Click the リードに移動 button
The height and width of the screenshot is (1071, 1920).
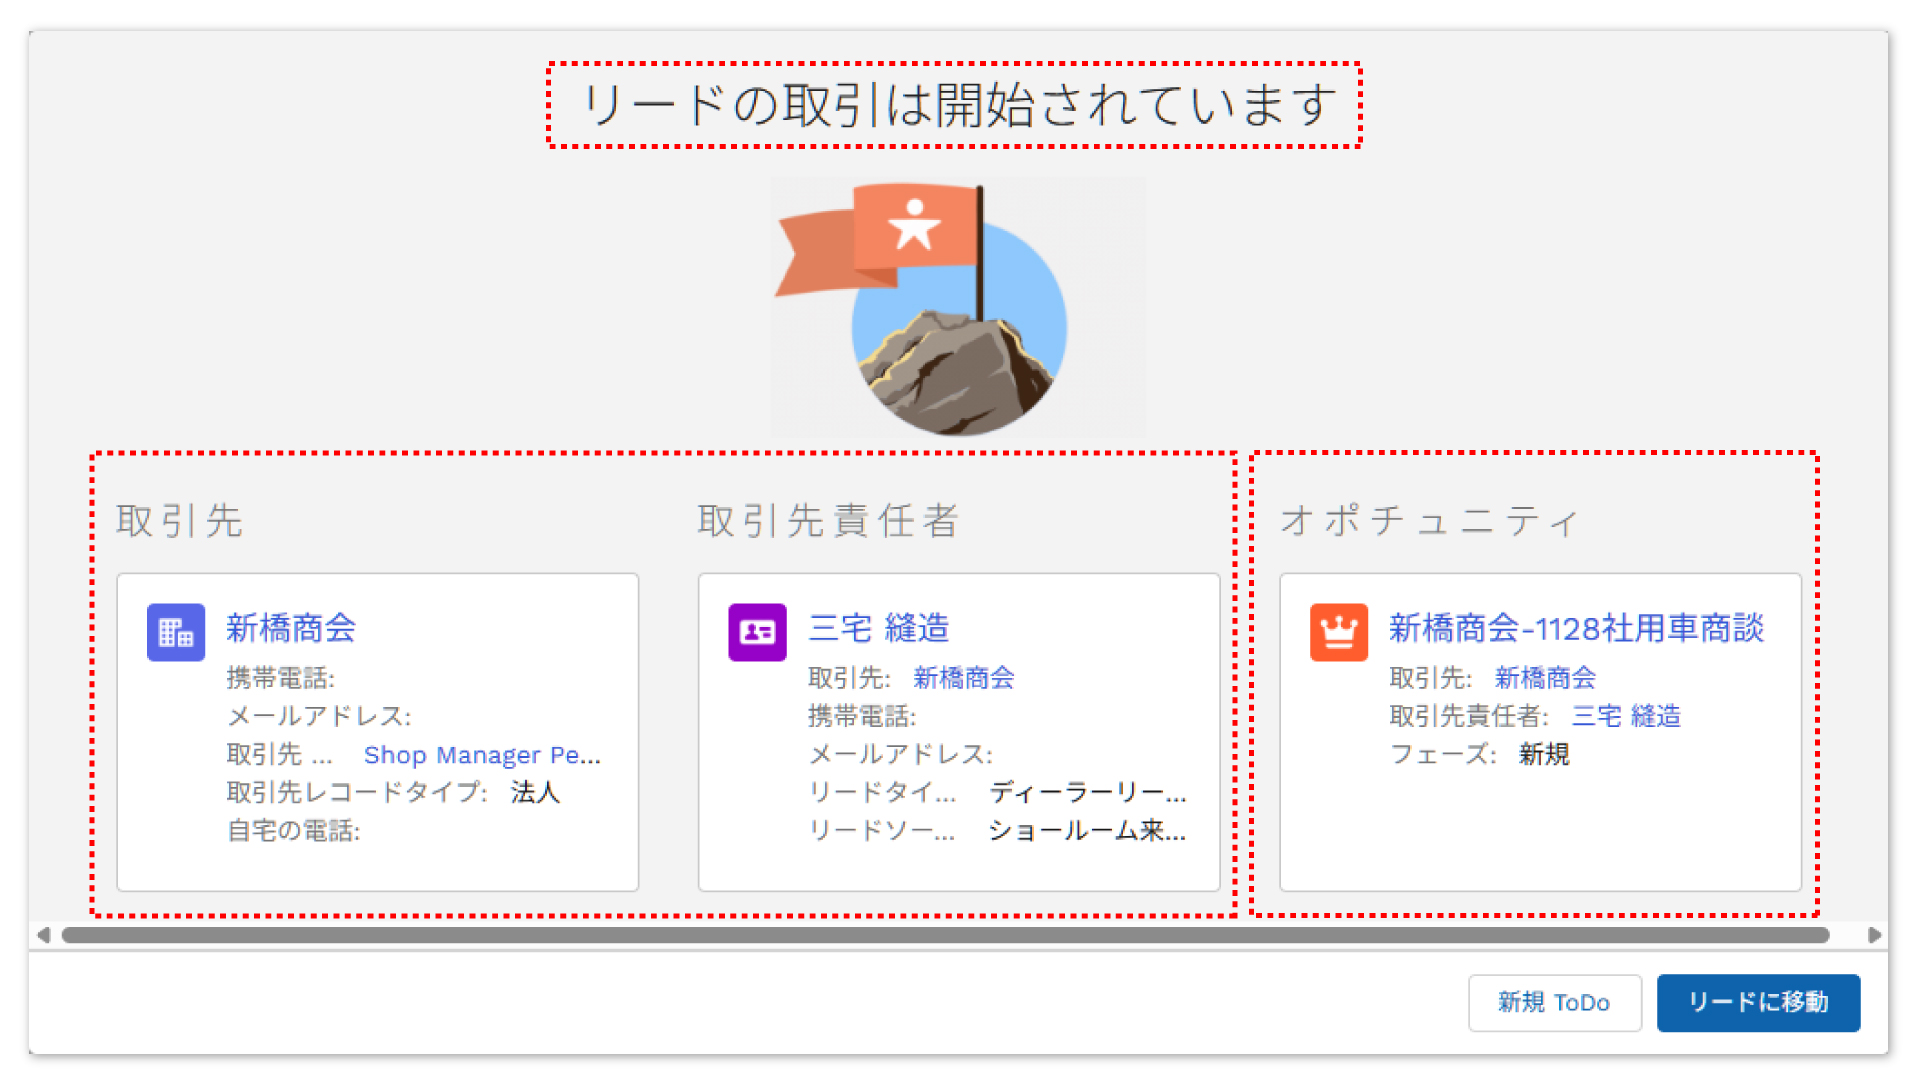pyautogui.click(x=1758, y=1002)
